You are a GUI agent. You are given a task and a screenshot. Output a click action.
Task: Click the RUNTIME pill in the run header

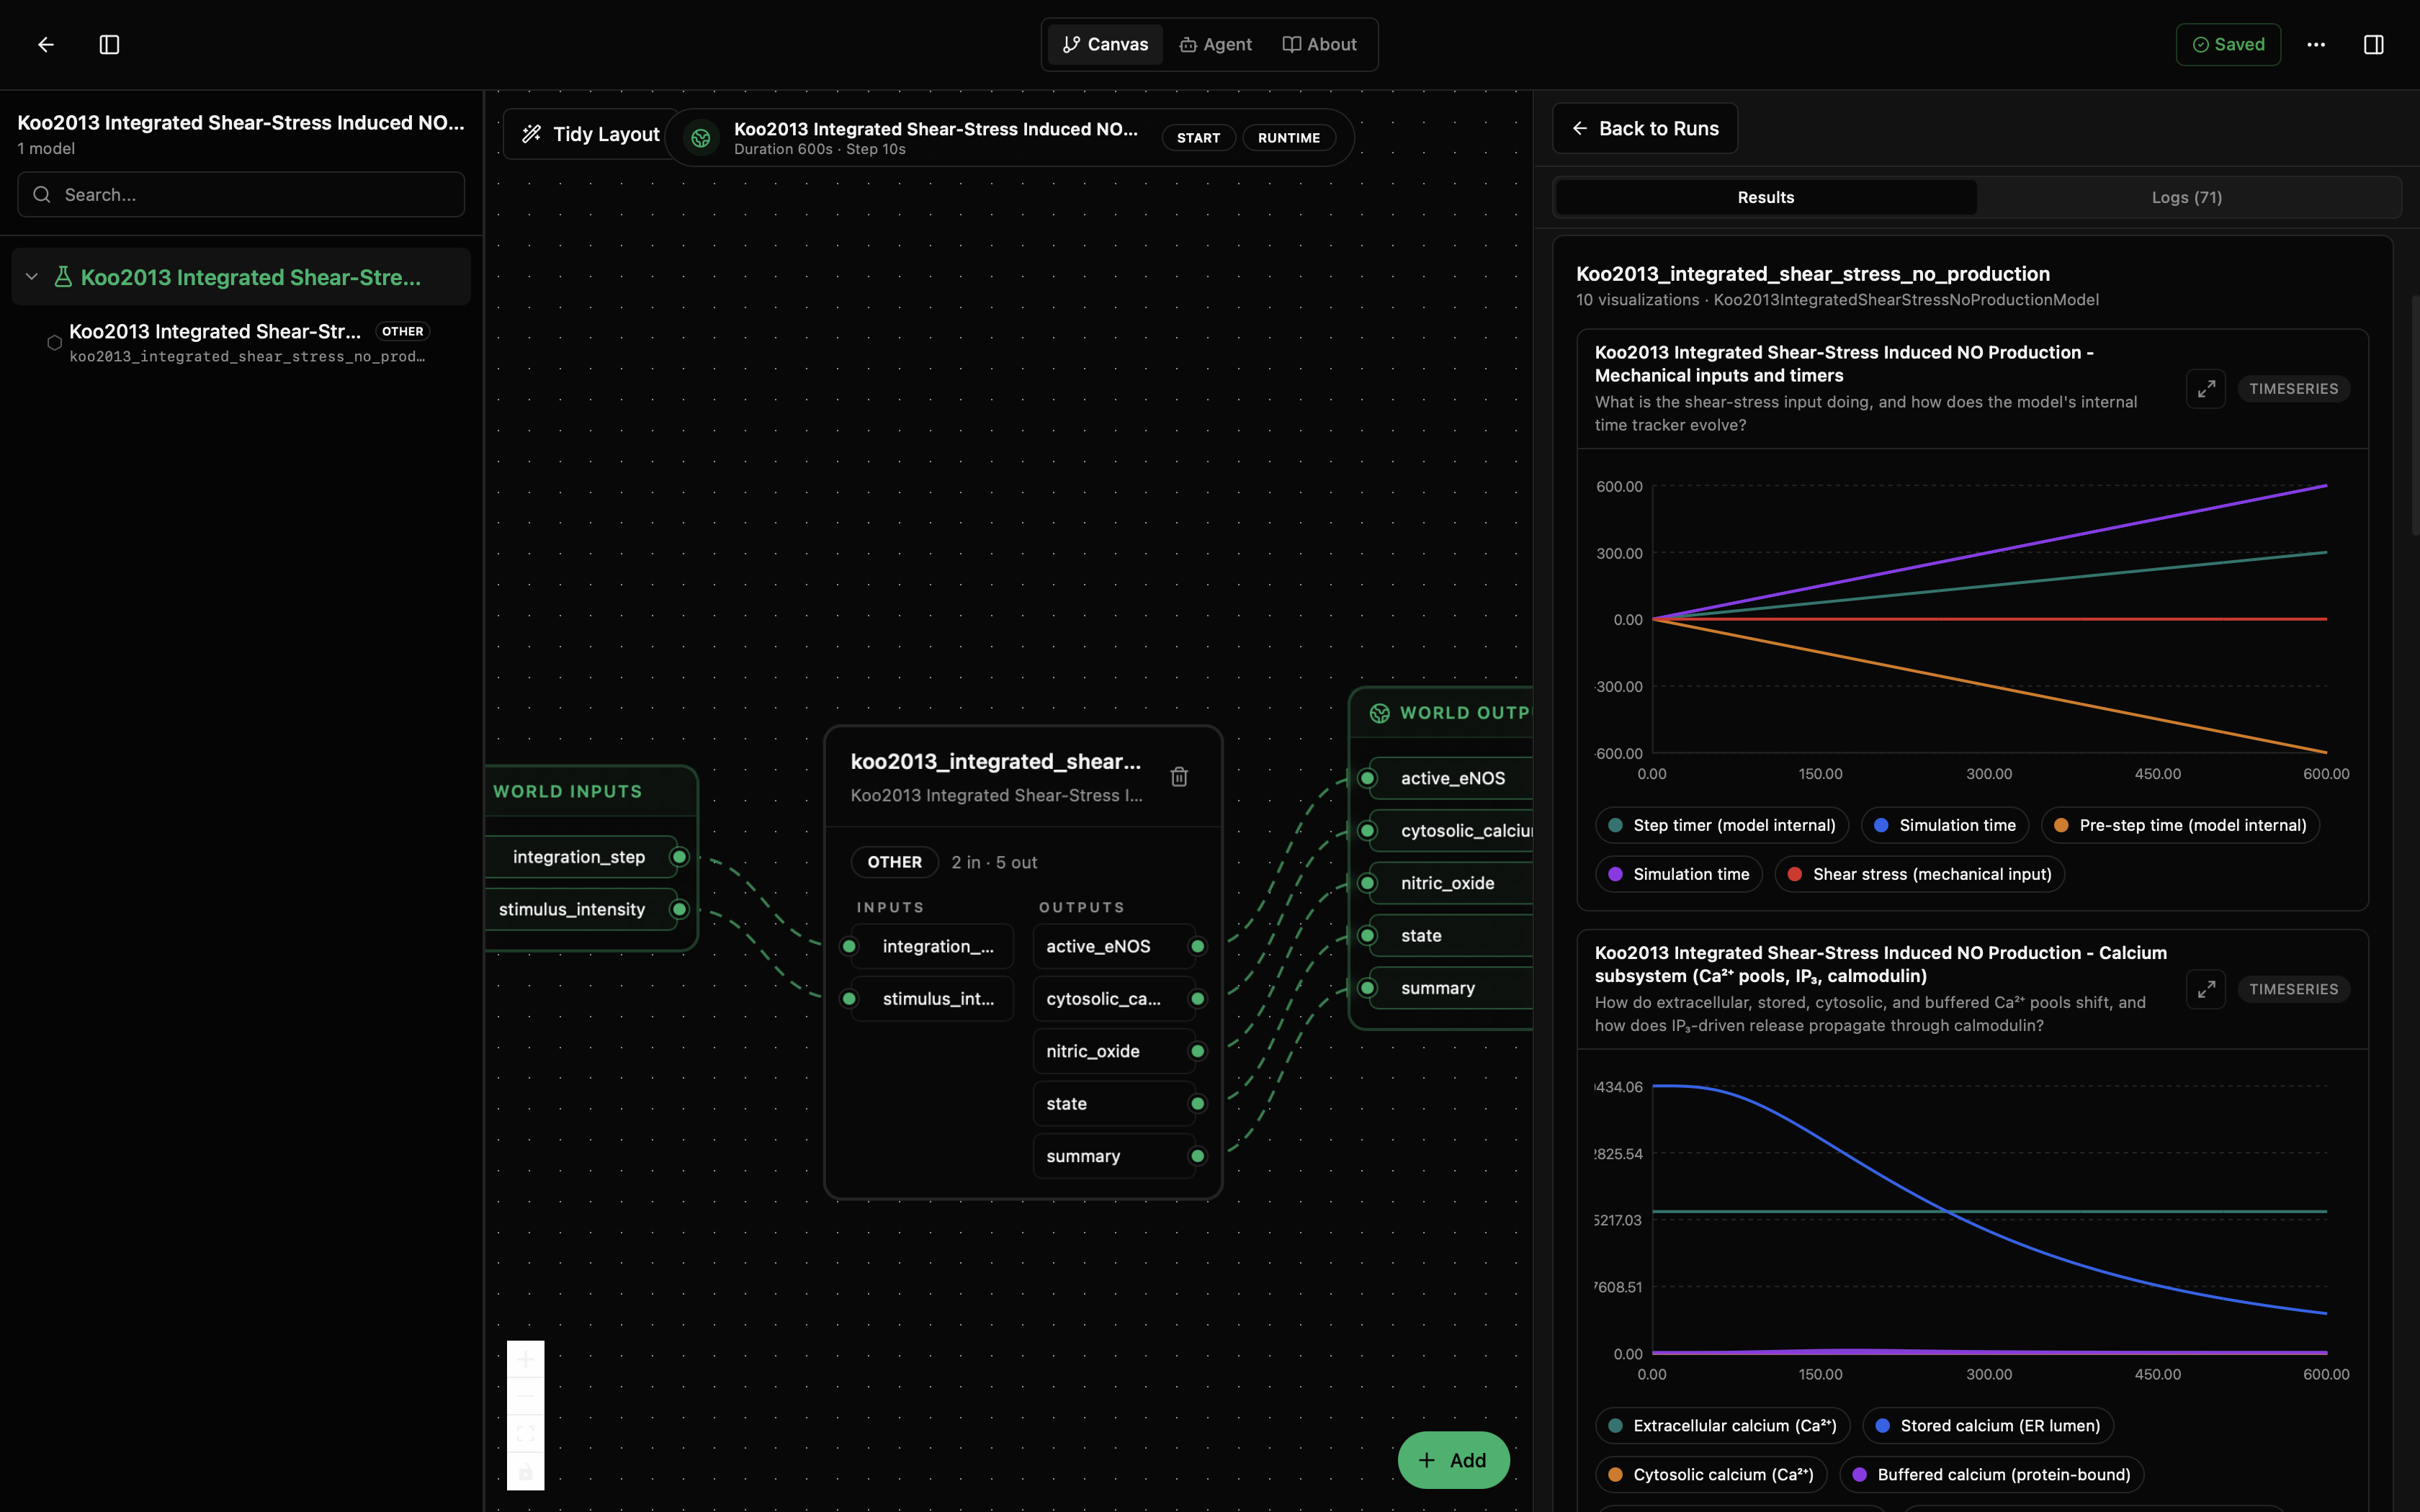(x=1289, y=138)
